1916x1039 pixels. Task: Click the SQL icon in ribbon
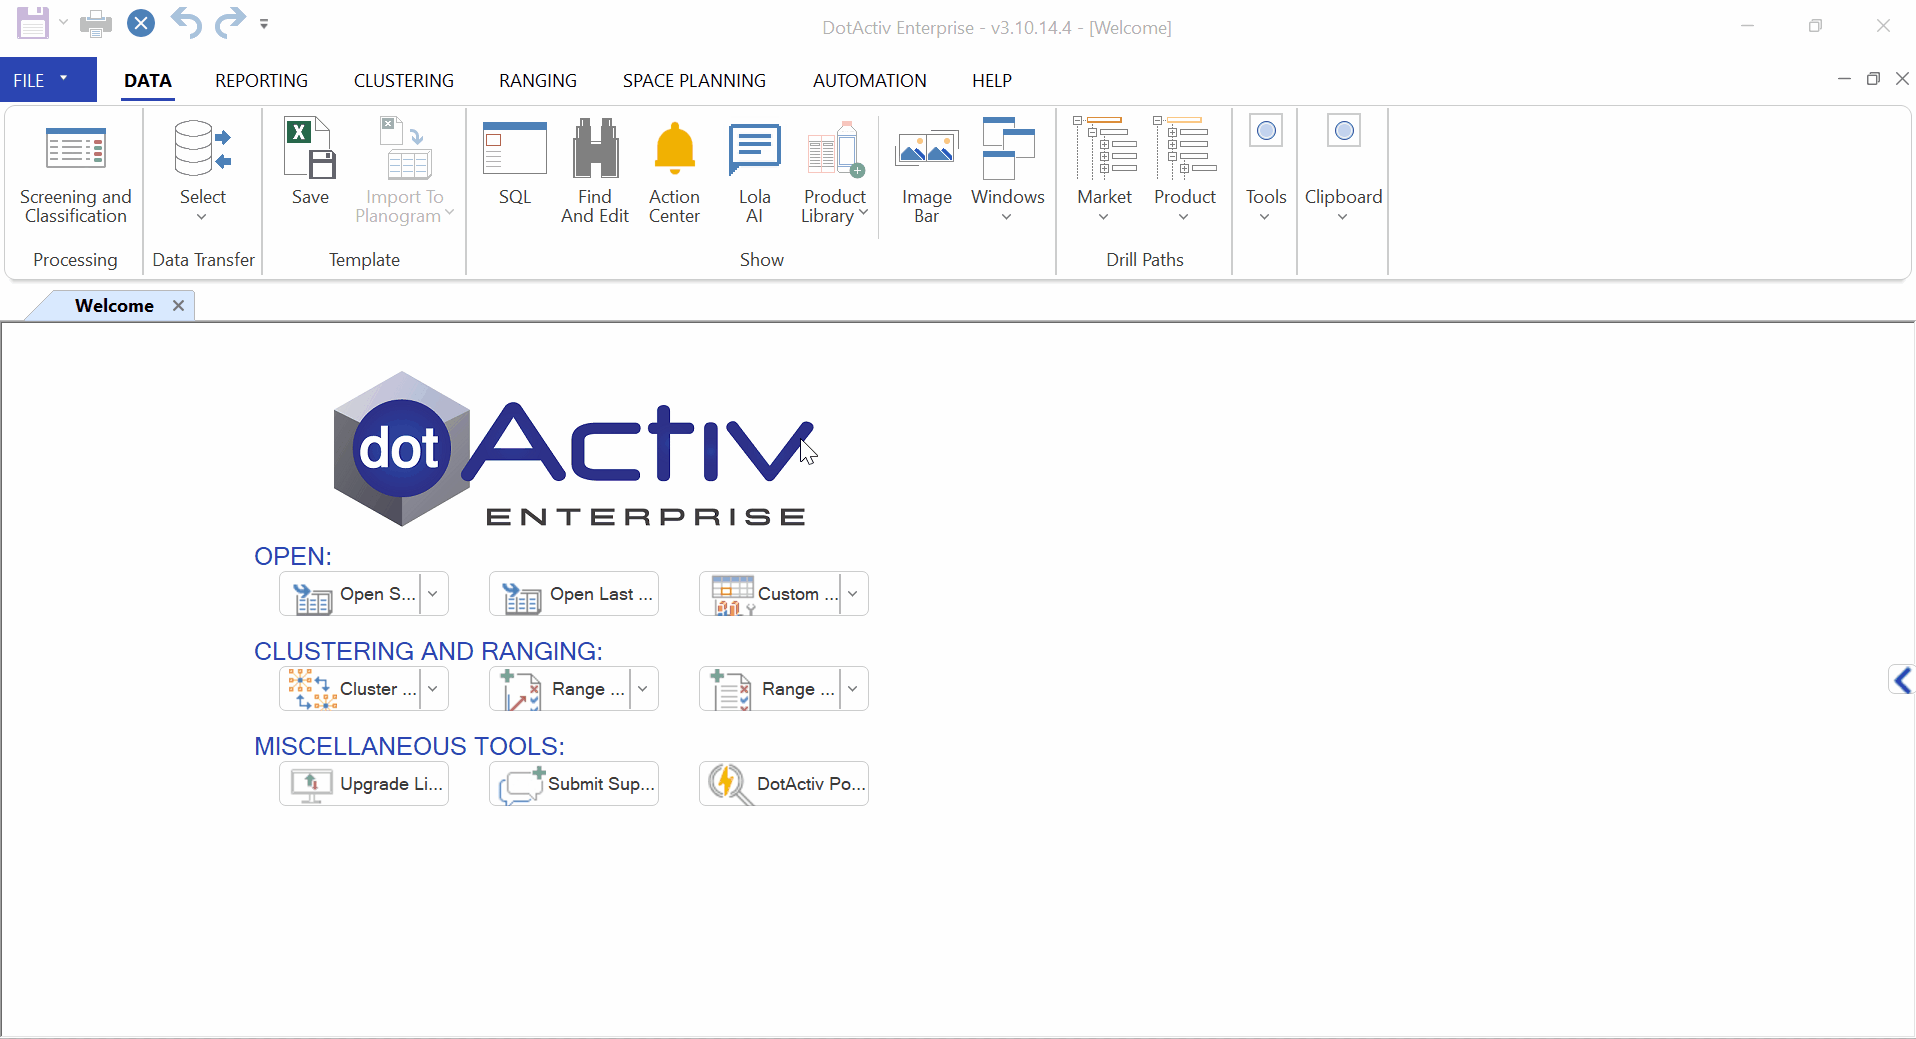click(x=514, y=165)
